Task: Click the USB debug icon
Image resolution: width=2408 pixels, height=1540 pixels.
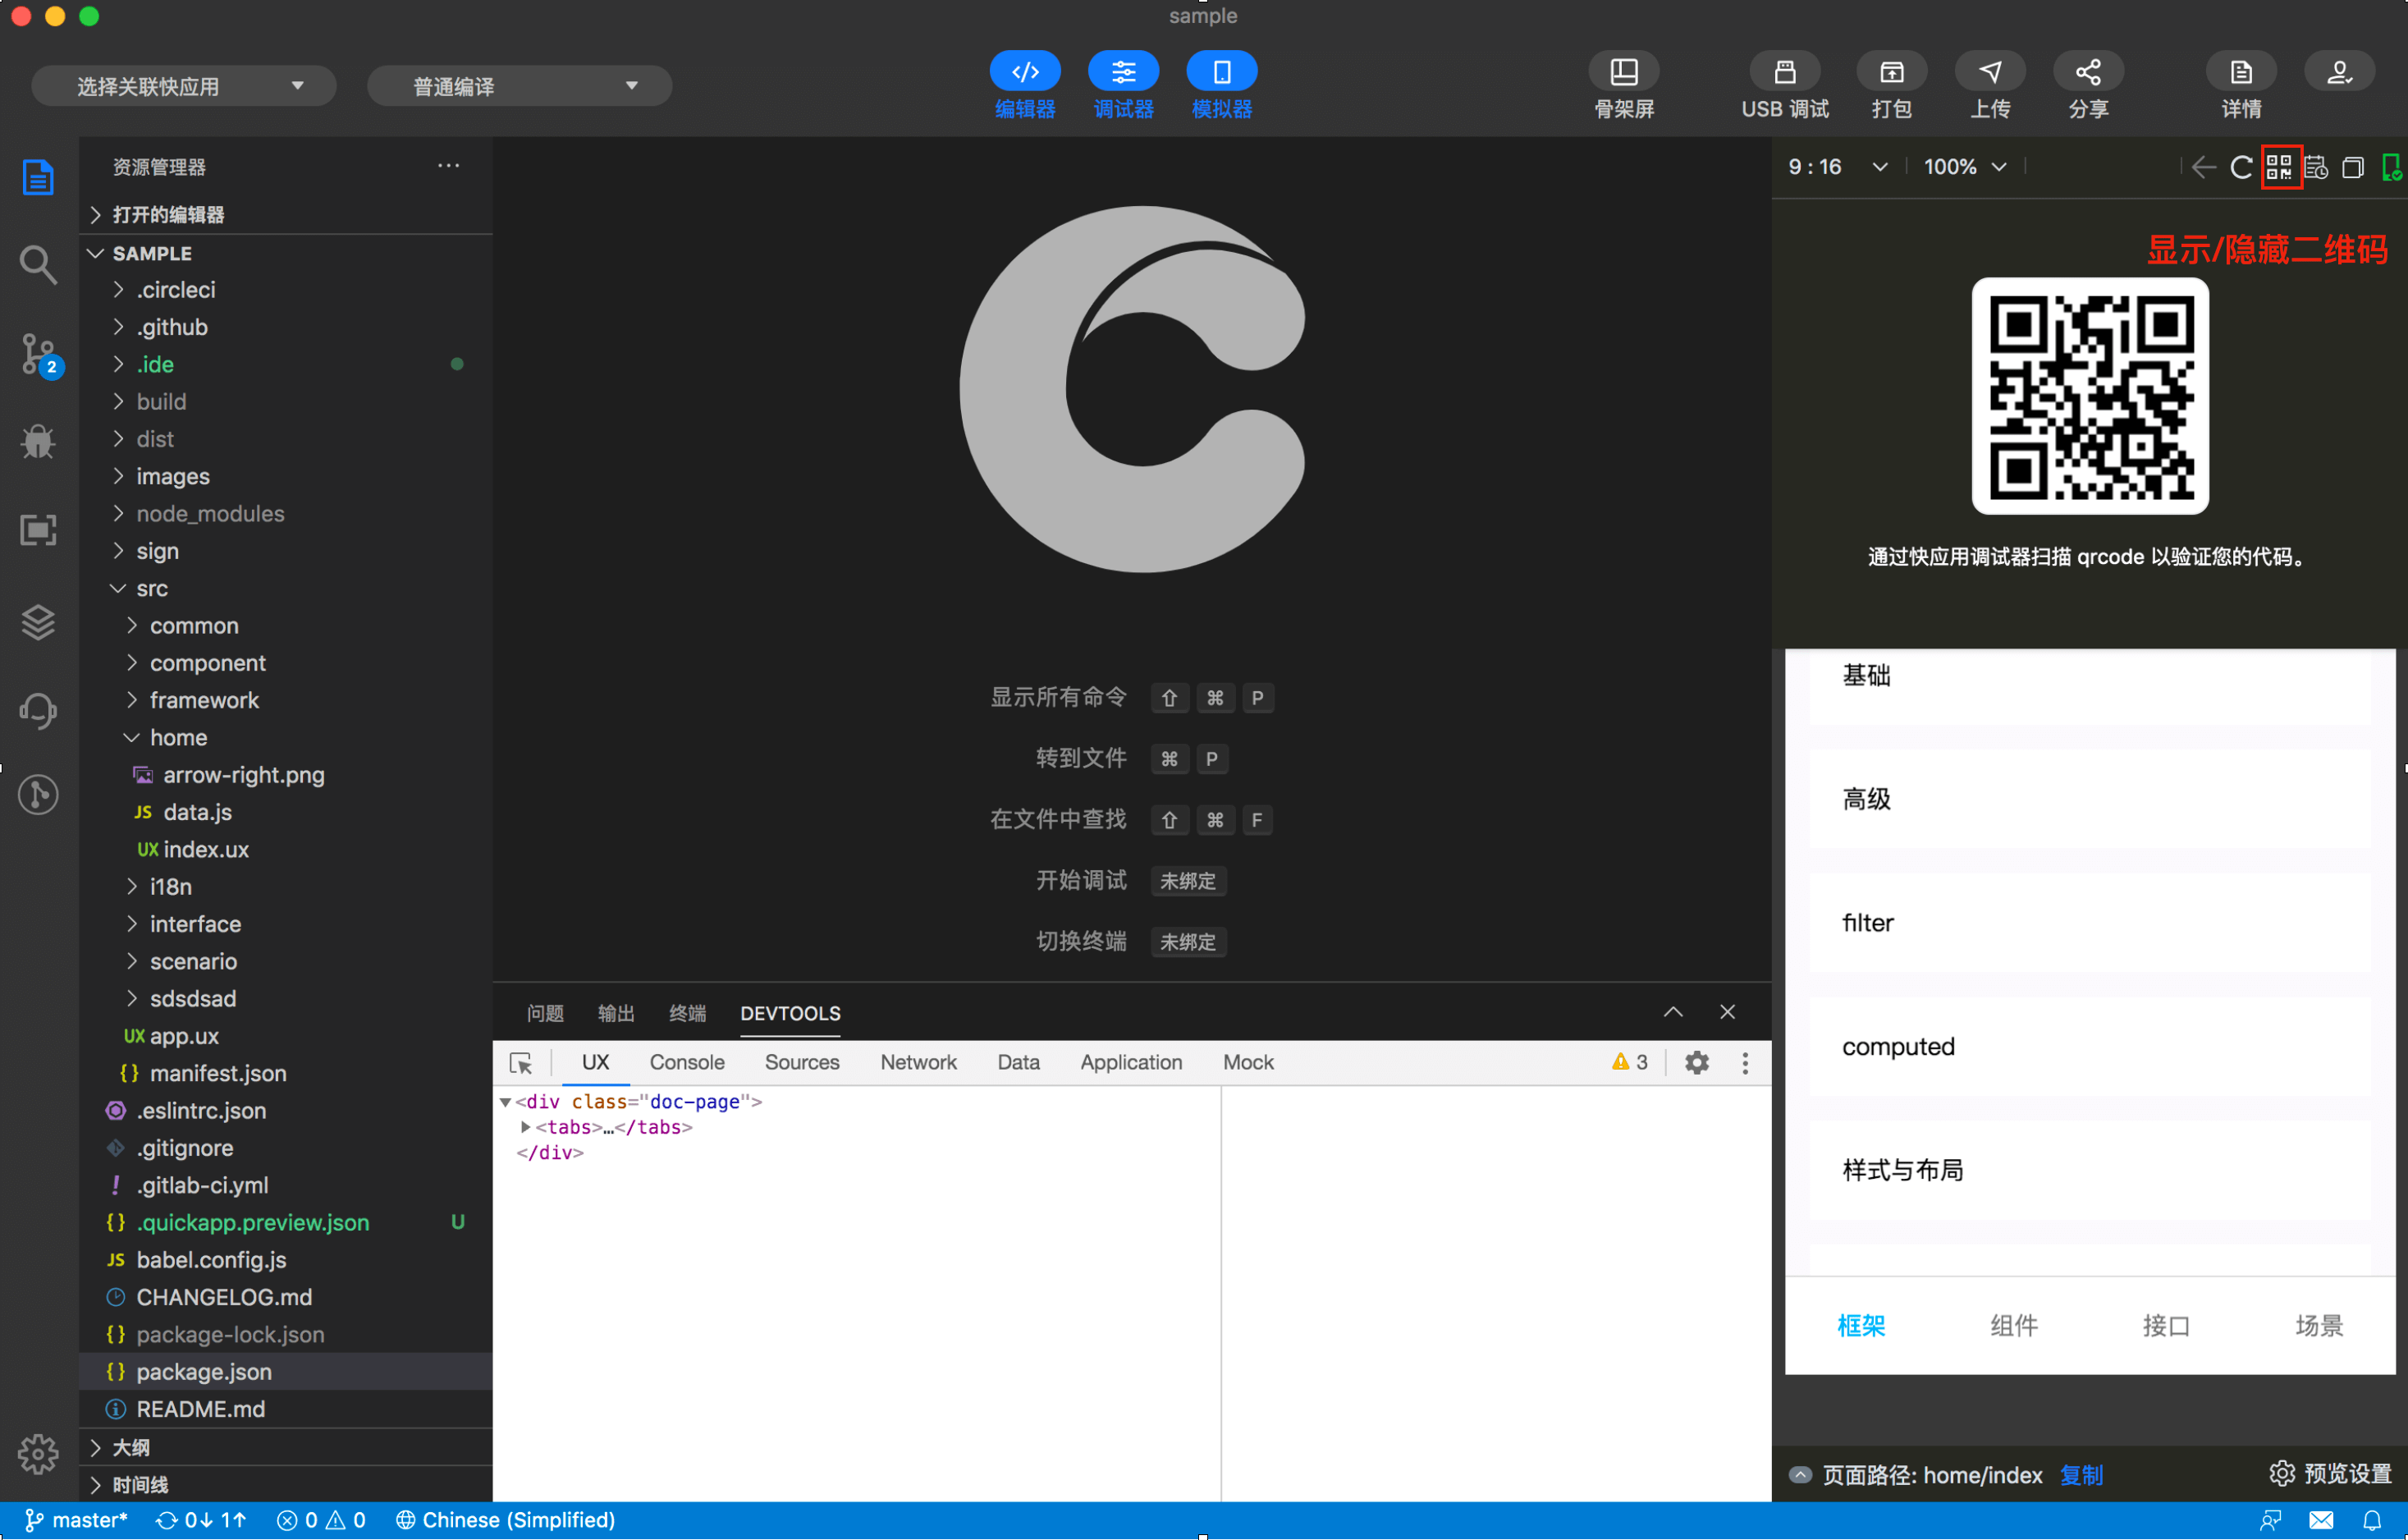Action: 1784,72
